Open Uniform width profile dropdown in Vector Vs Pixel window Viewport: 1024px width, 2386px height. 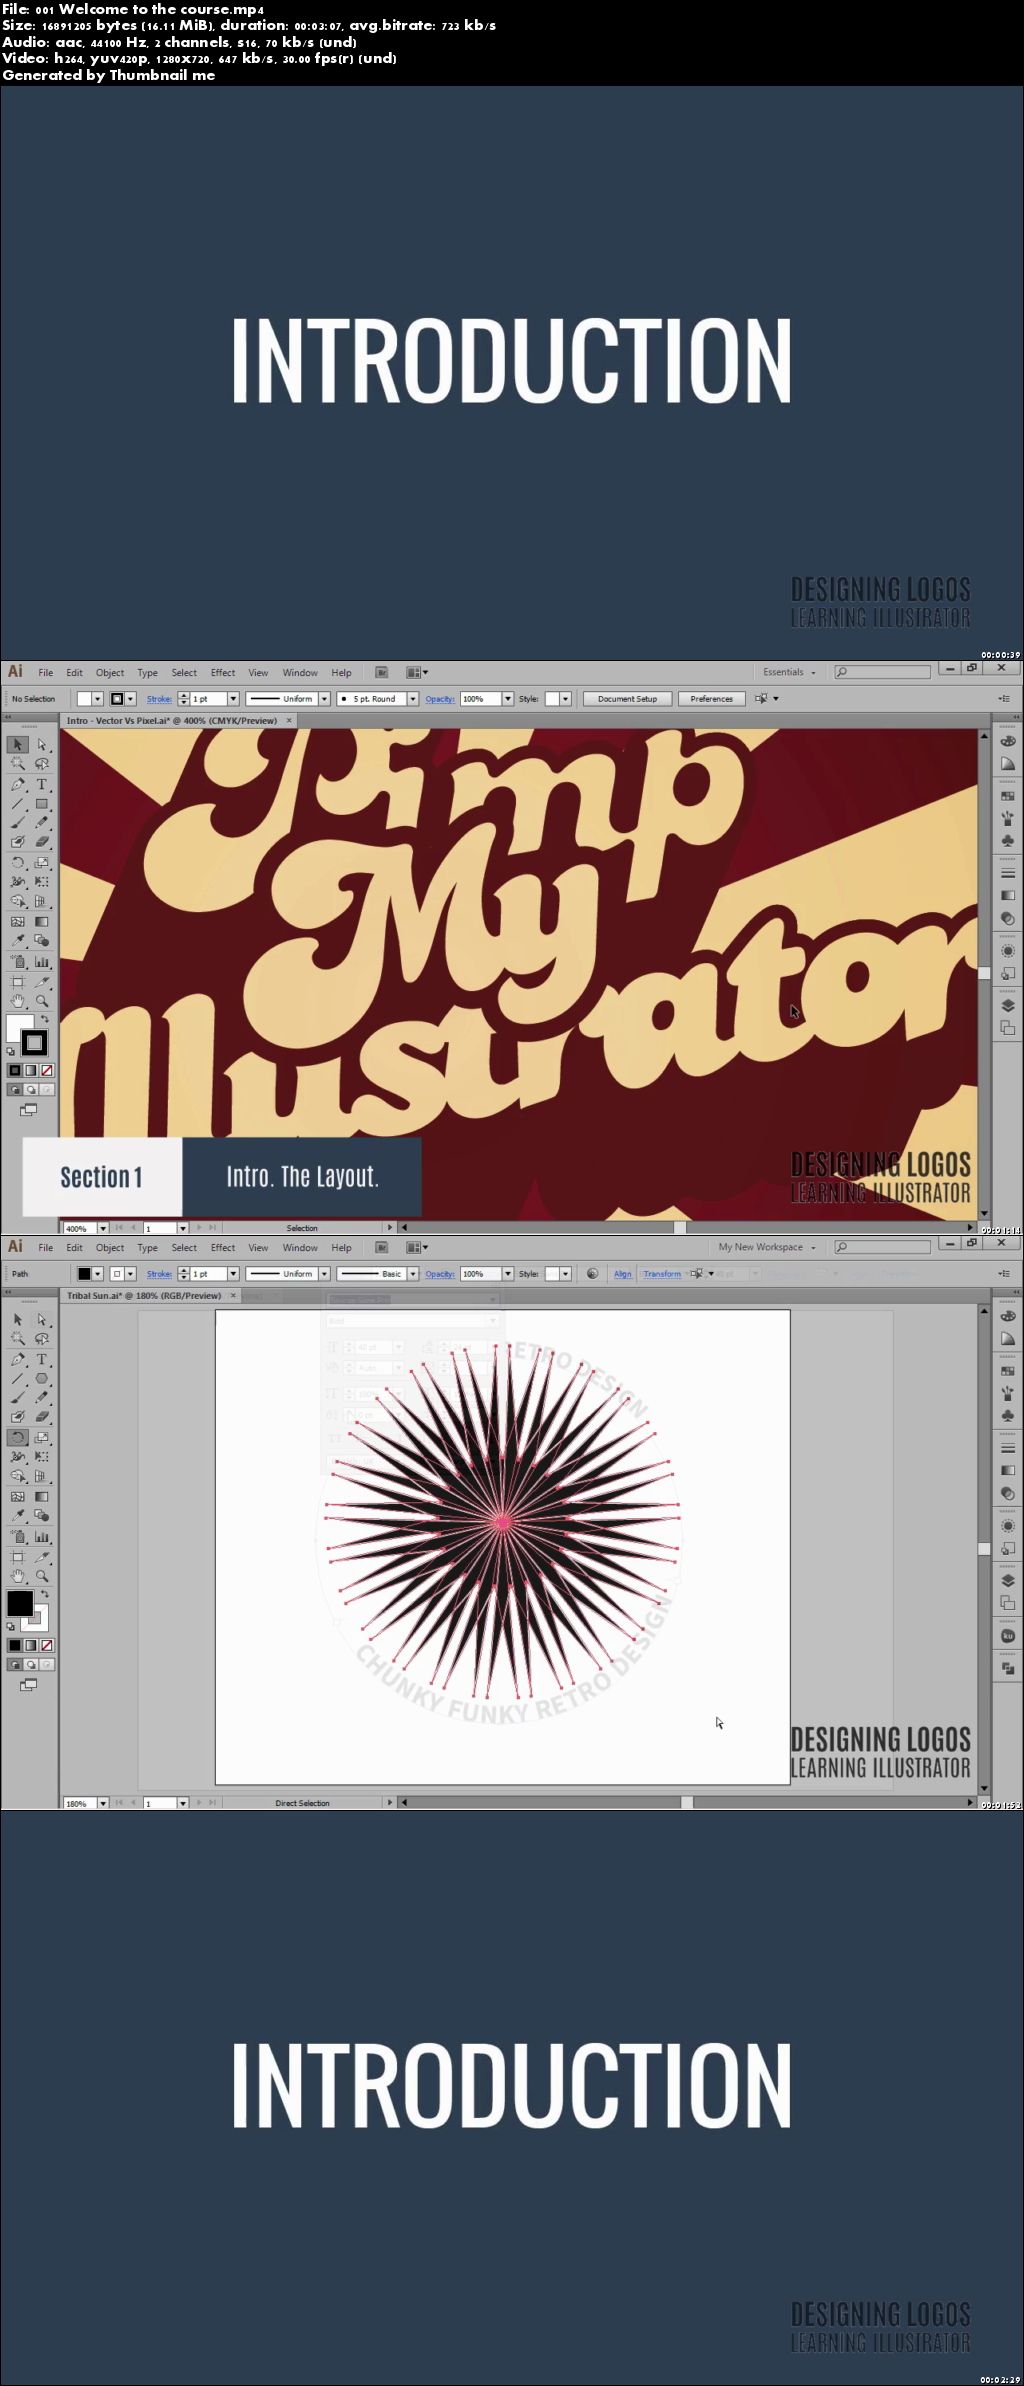pyautogui.click(x=324, y=699)
